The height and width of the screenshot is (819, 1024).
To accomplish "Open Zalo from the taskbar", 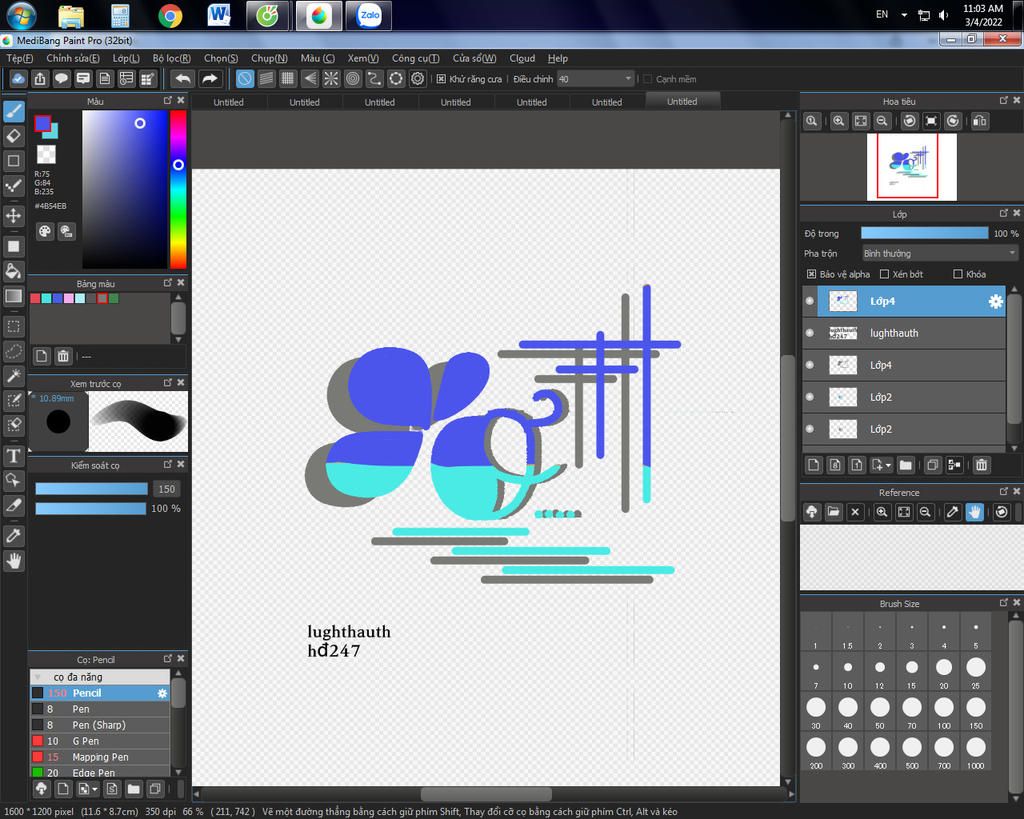I will [x=369, y=15].
